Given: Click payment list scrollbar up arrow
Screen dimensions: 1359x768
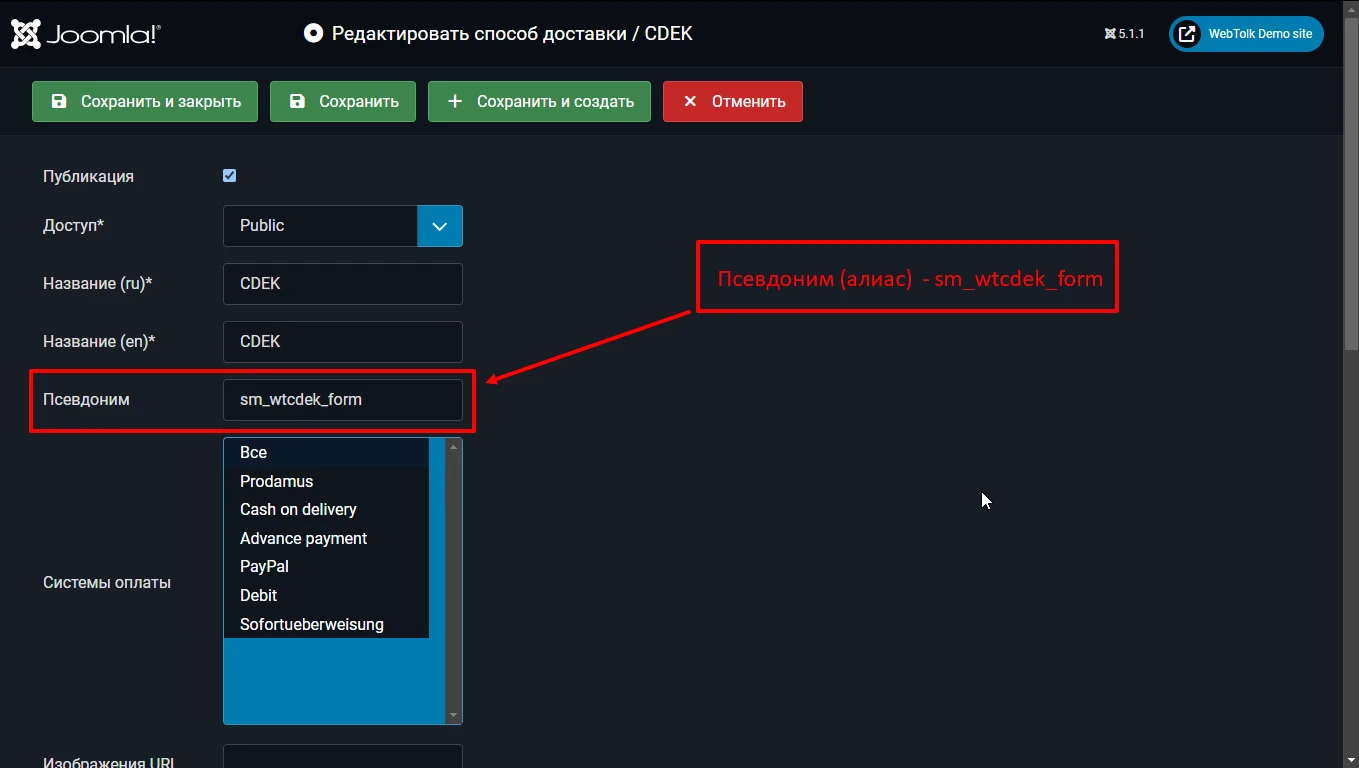Looking at the screenshot, I should [x=454, y=447].
